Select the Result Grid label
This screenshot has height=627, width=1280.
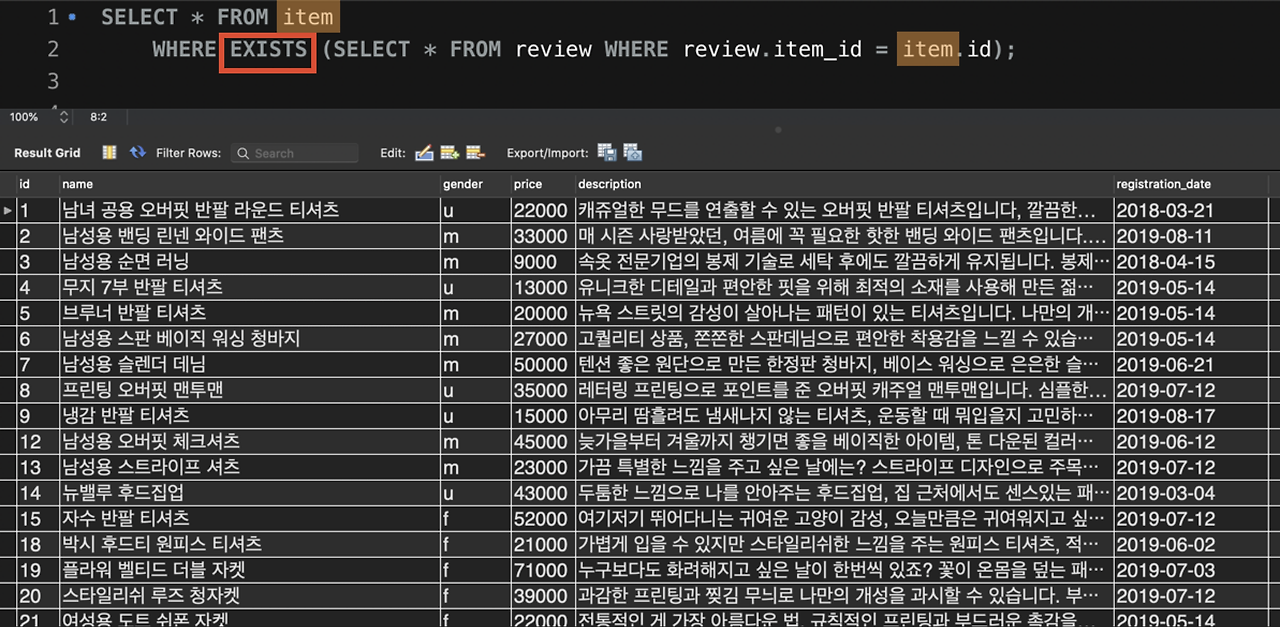click(x=47, y=153)
